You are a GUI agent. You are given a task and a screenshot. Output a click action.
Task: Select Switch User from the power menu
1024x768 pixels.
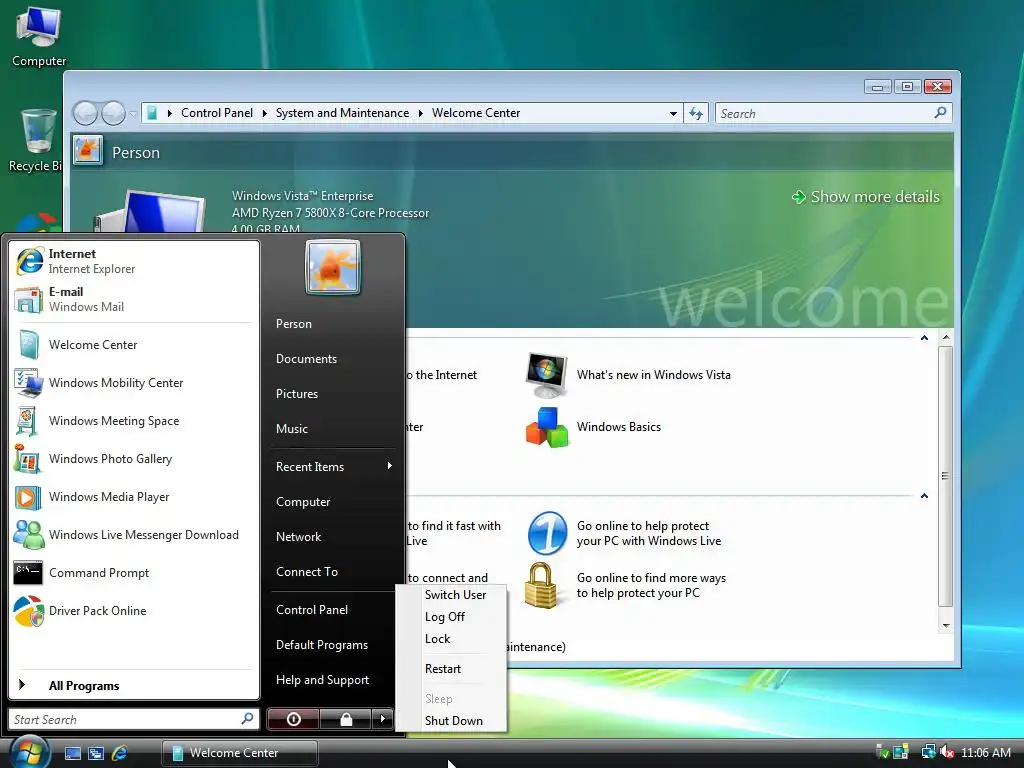[455, 595]
